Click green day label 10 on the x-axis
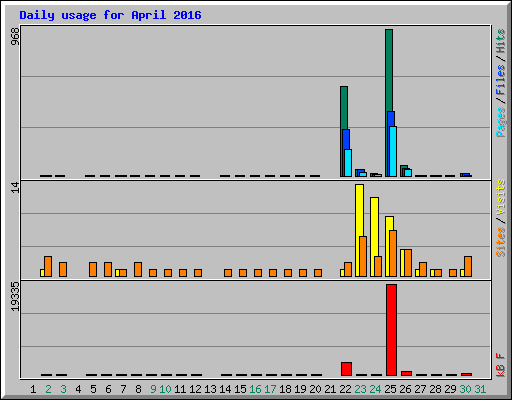Screen dimensions: 512x400 point(165,389)
